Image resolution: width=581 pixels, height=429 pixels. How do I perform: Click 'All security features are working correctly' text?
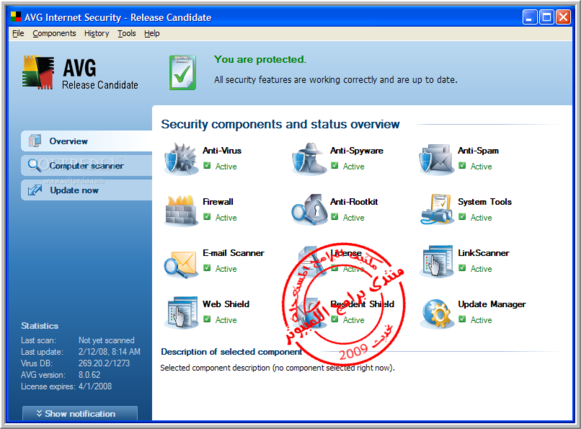pos(335,80)
